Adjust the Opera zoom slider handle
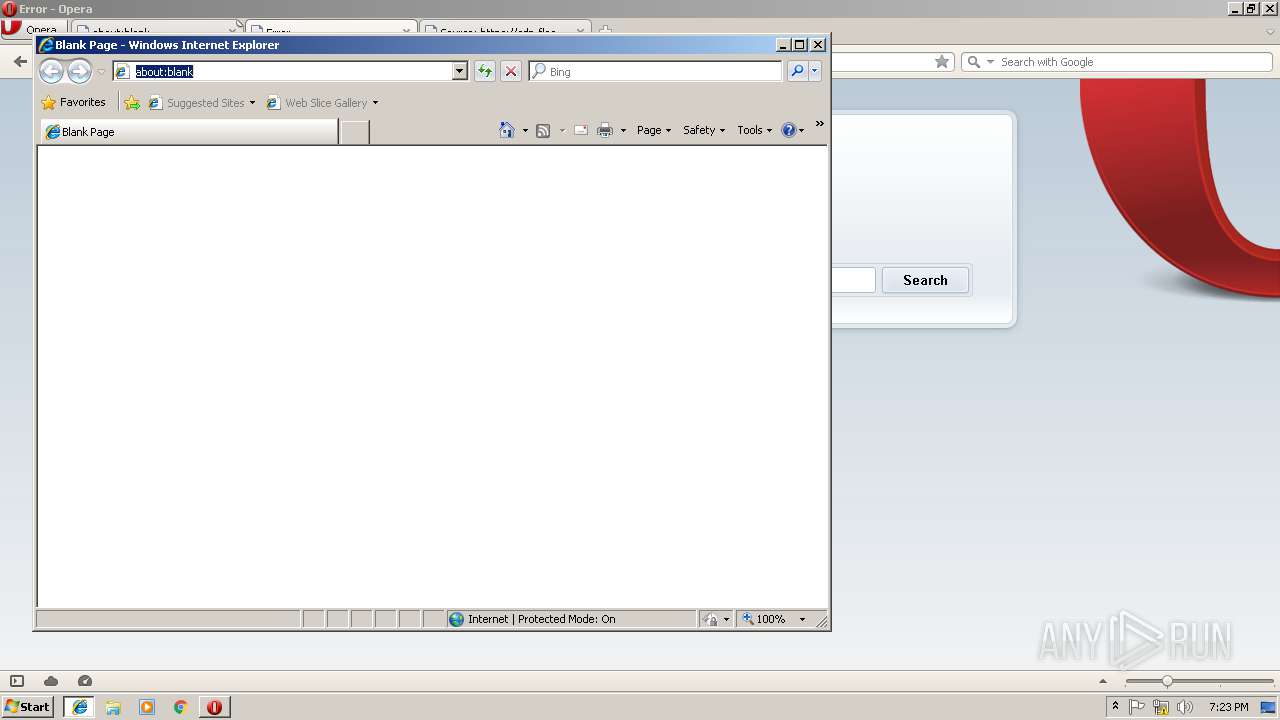This screenshot has height=720, width=1280. [1167, 681]
